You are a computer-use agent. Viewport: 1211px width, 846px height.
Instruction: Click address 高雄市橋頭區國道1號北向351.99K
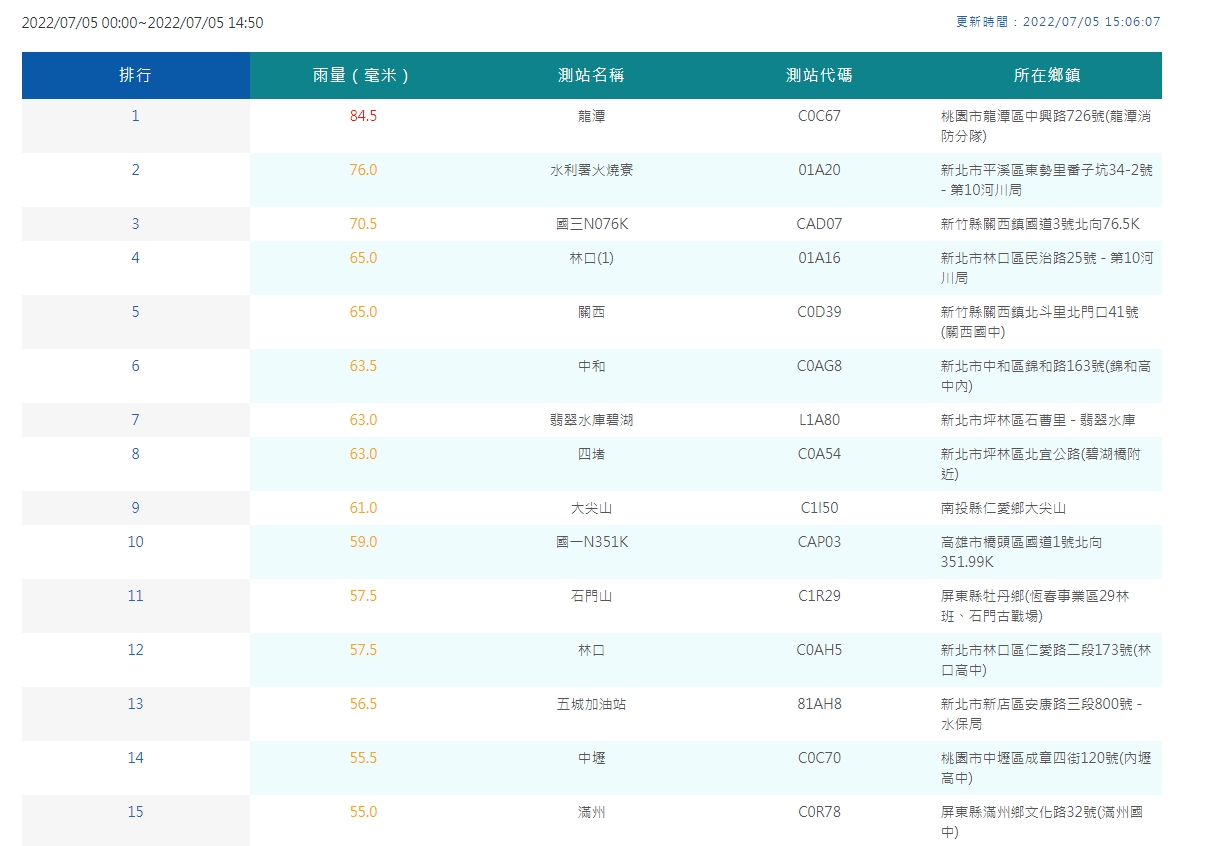point(1022,552)
